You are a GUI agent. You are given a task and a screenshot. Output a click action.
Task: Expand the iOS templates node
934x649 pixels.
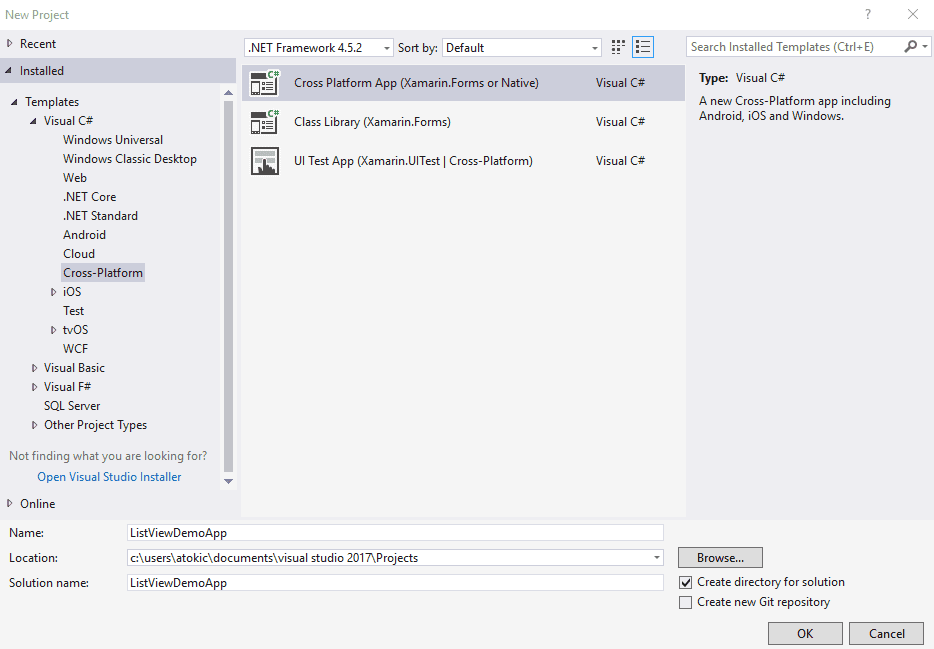(x=54, y=292)
